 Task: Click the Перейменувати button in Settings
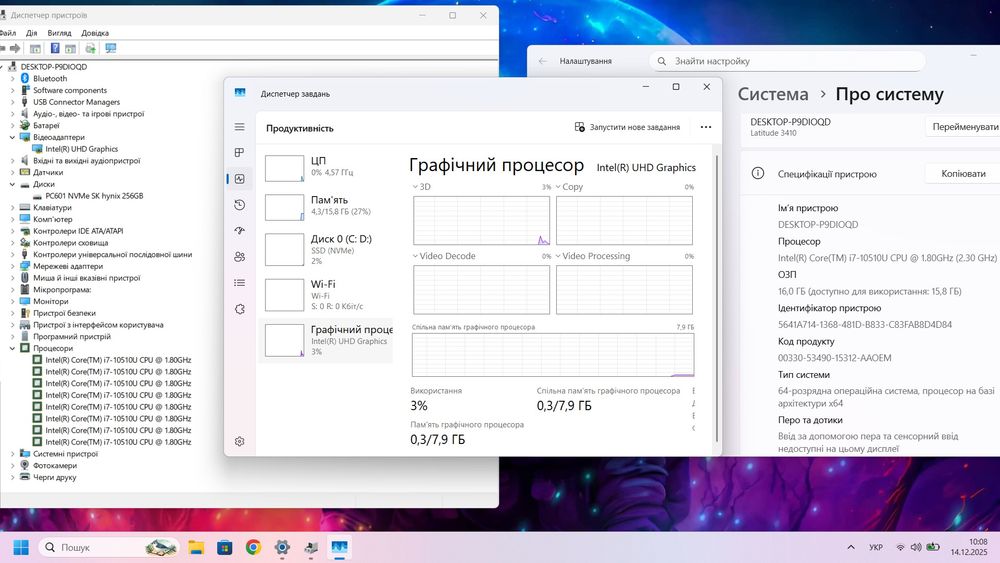click(x=964, y=127)
